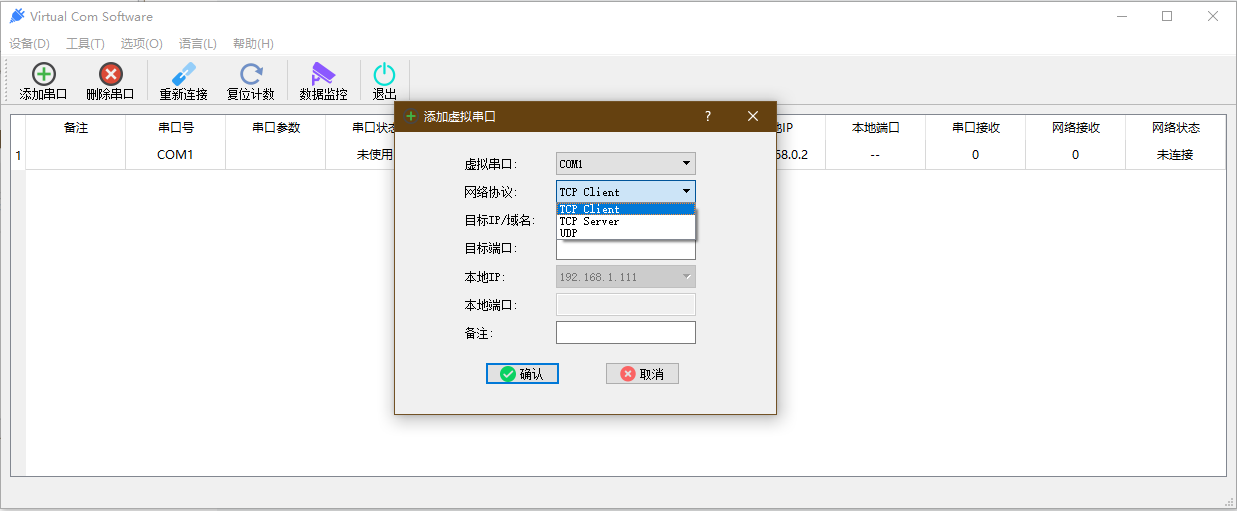Click the 本地端口 input field
1237x511 pixels.
point(626,305)
